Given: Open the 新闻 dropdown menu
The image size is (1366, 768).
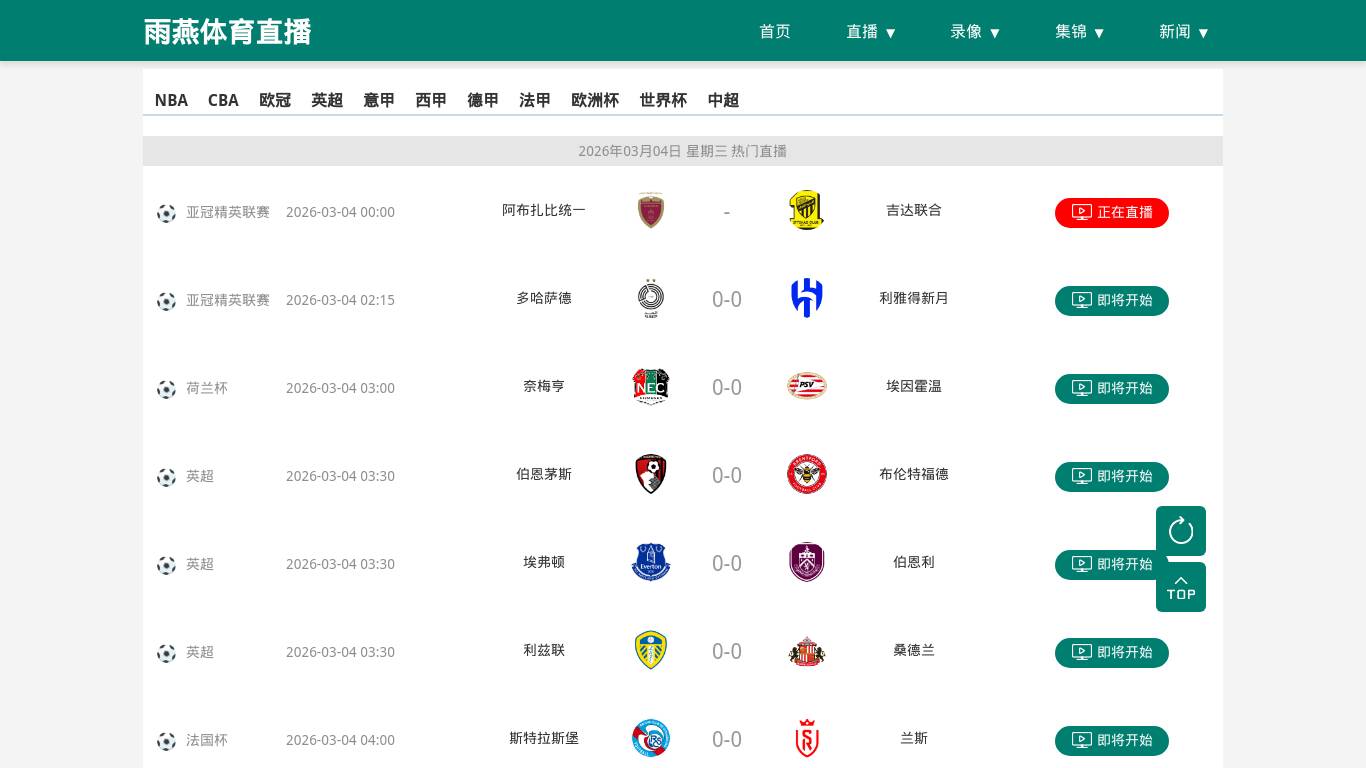Looking at the screenshot, I should pyautogui.click(x=1184, y=32).
